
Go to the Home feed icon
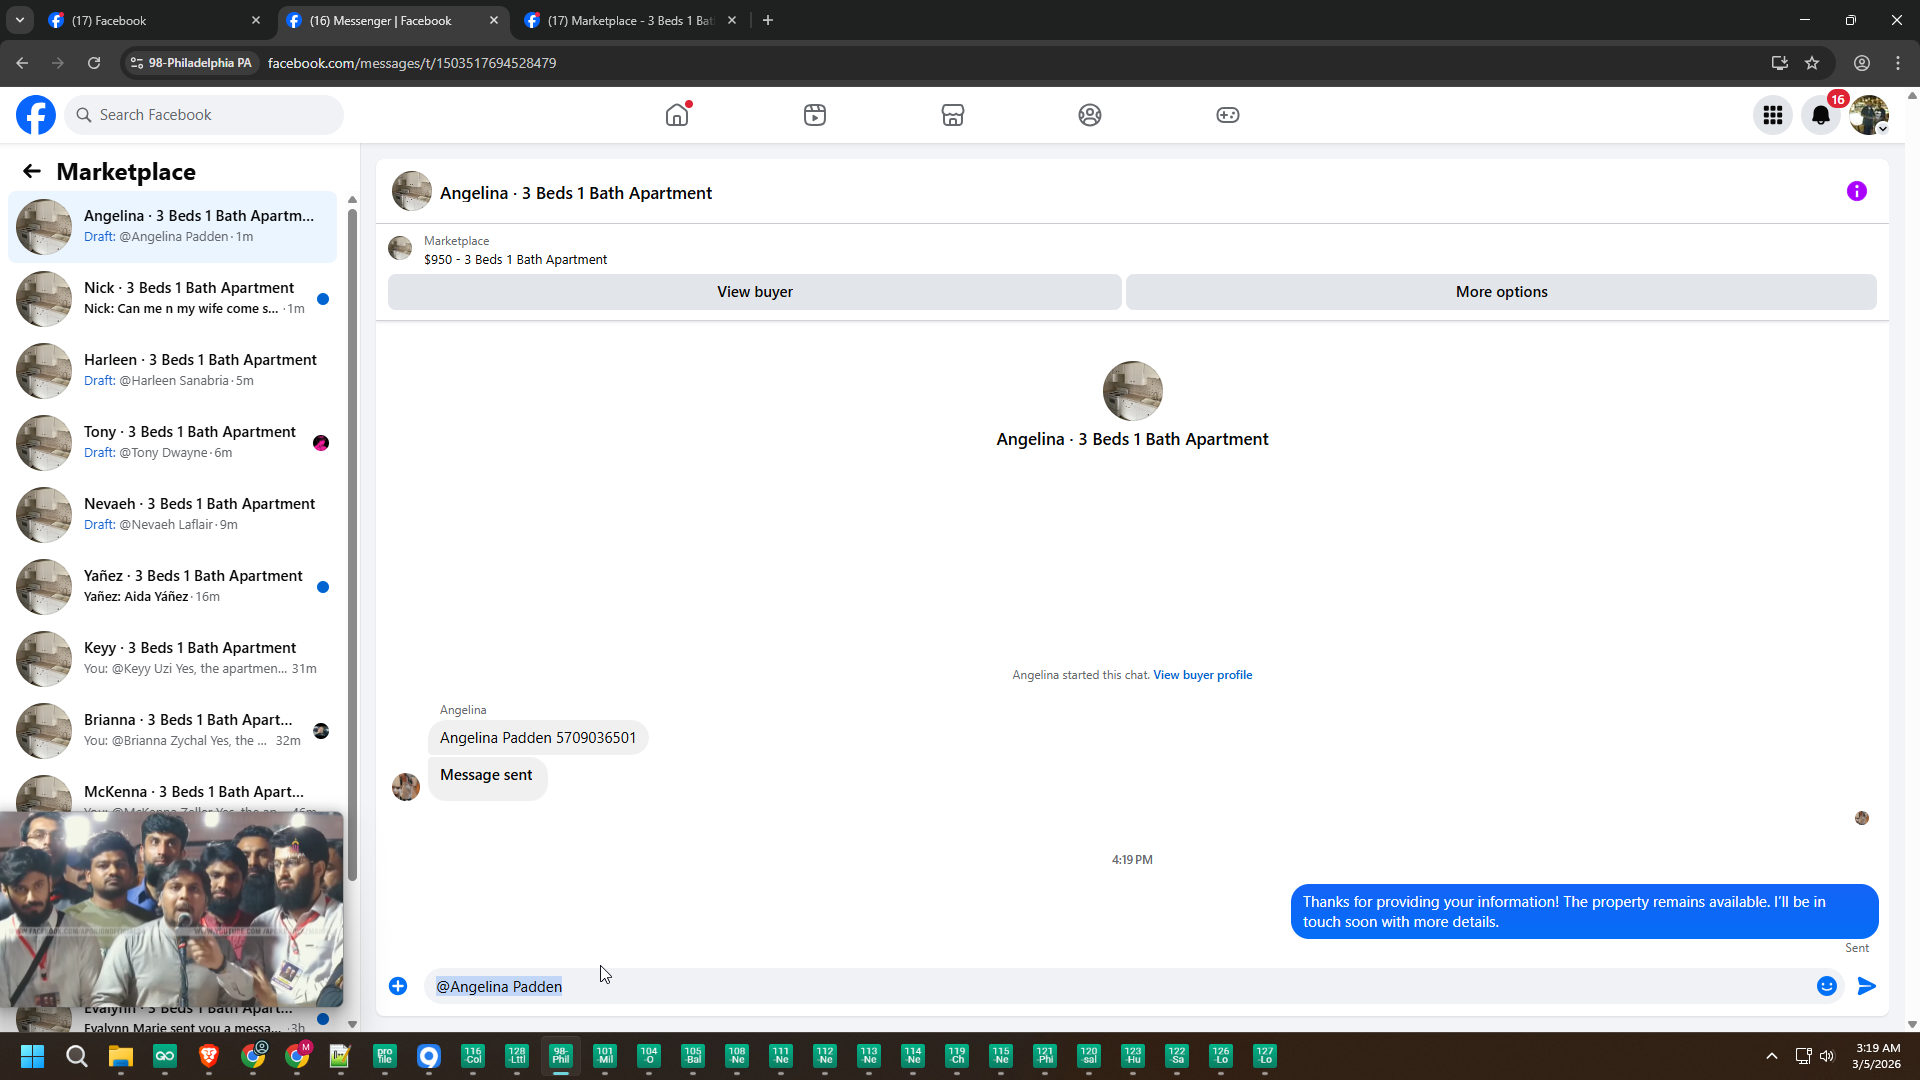[x=677, y=115]
